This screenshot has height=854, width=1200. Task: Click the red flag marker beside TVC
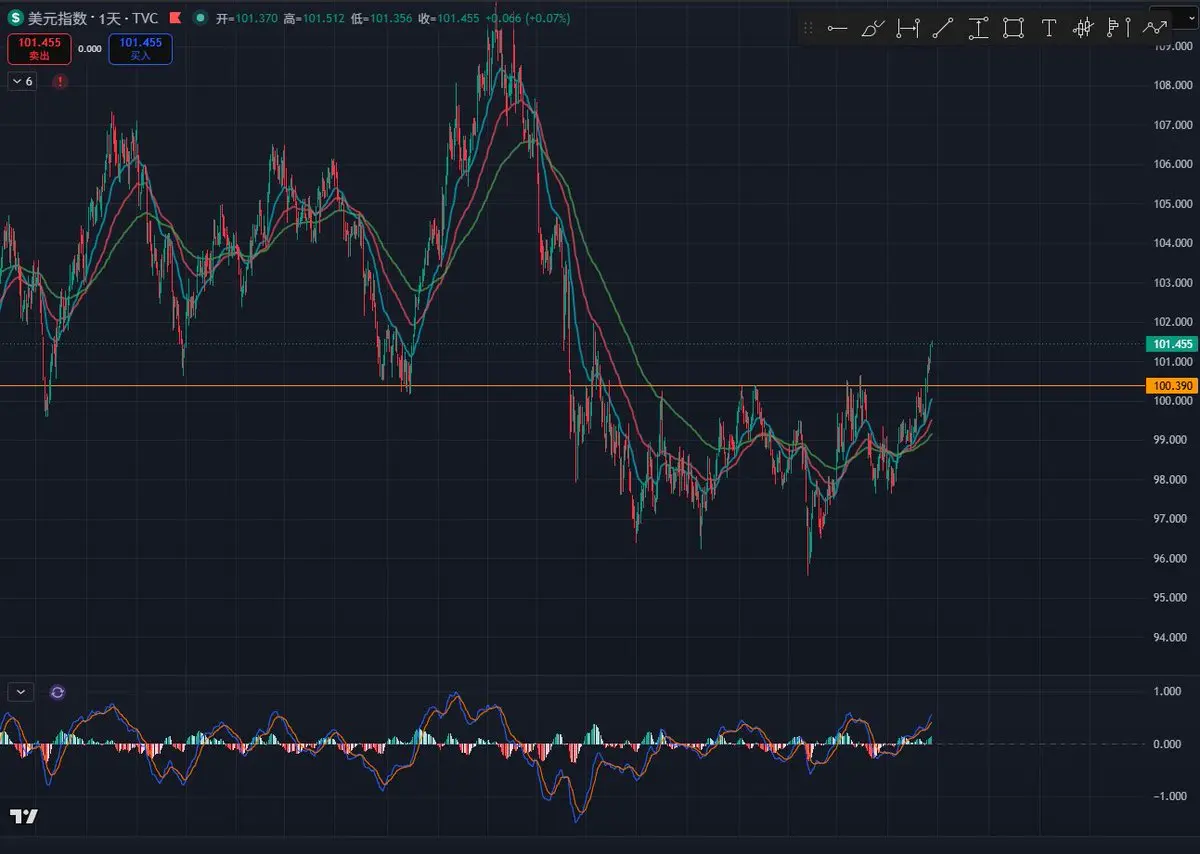pyautogui.click(x=175, y=18)
